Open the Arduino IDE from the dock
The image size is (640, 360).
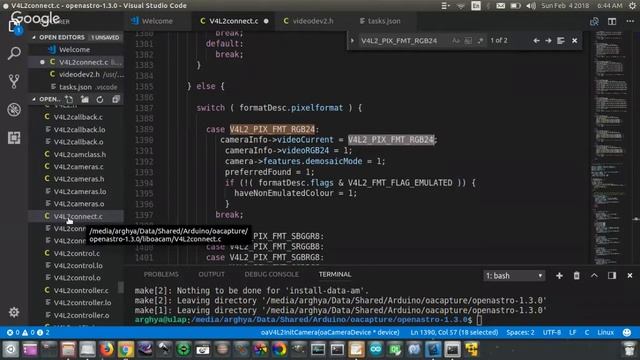point(376,349)
